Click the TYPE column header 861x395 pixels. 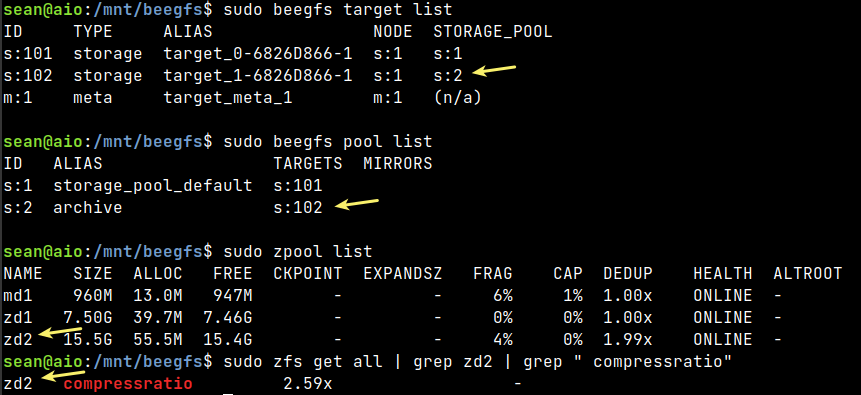[93, 32]
